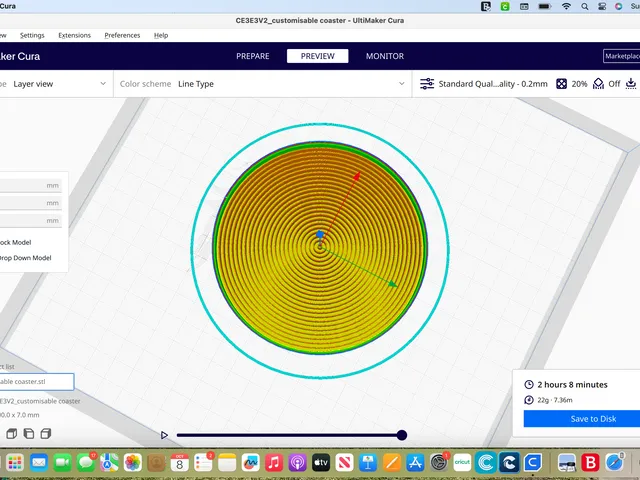Open Control Center in the menu bar
The height and width of the screenshot is (480, 640).
tap(602, 7)
